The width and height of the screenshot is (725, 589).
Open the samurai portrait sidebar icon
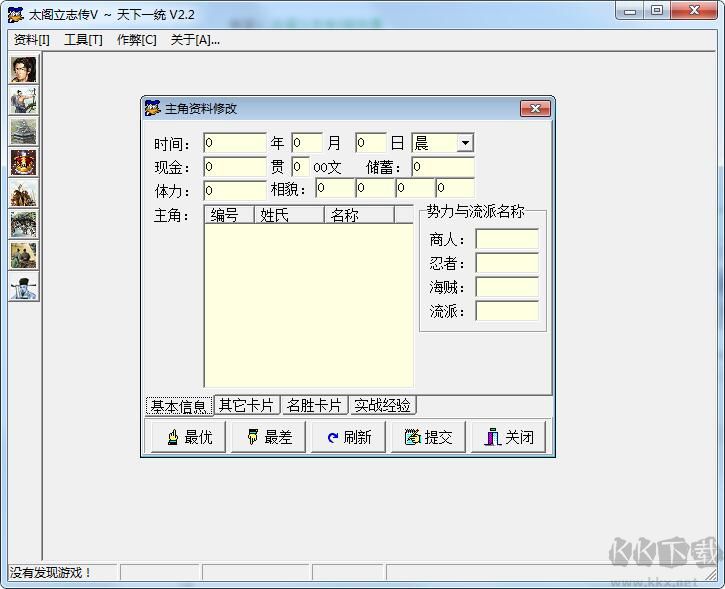tap(24, 69)
